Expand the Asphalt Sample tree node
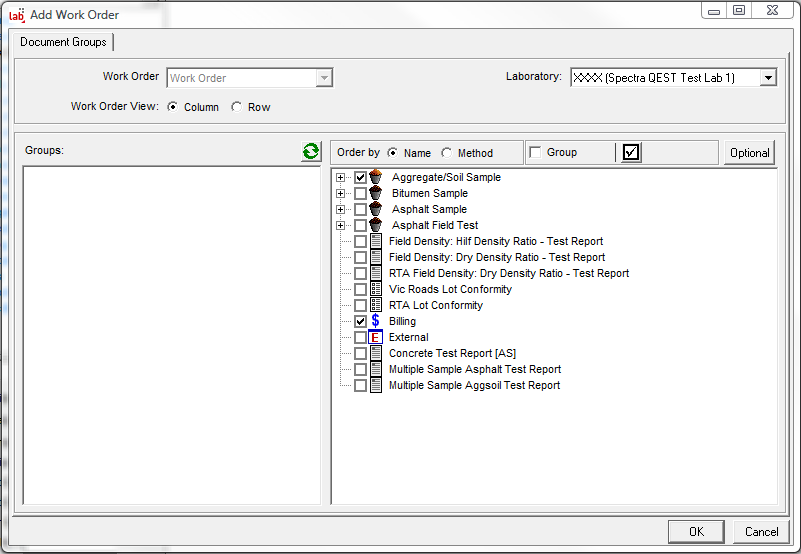The image size is (801, 554). coord(341,209)
